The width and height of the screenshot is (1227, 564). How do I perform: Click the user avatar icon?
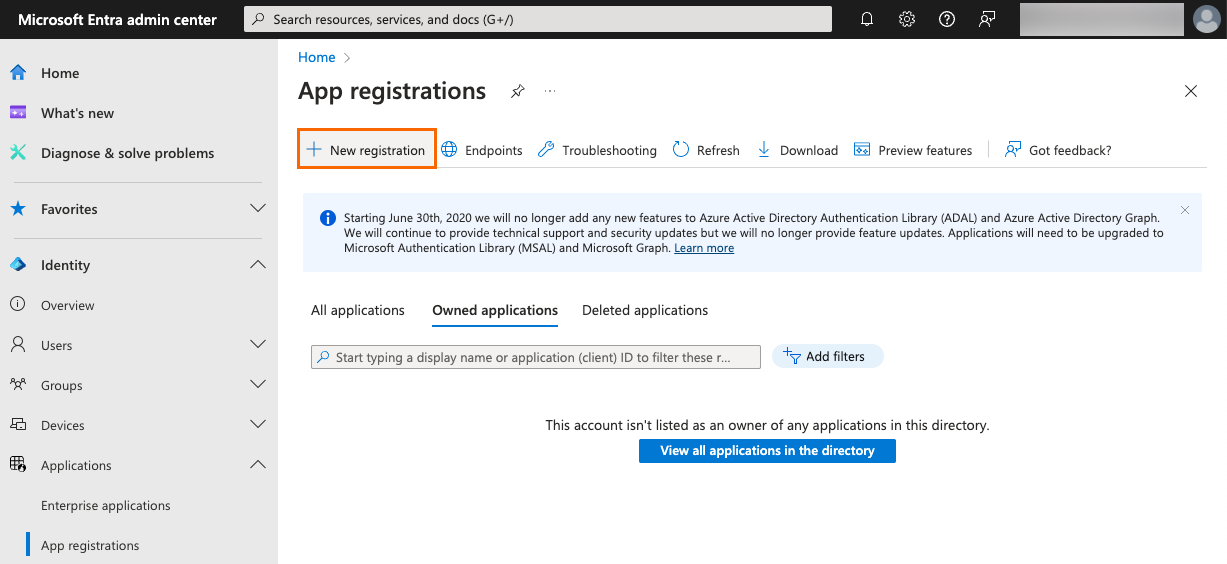tap(1206, 19)
